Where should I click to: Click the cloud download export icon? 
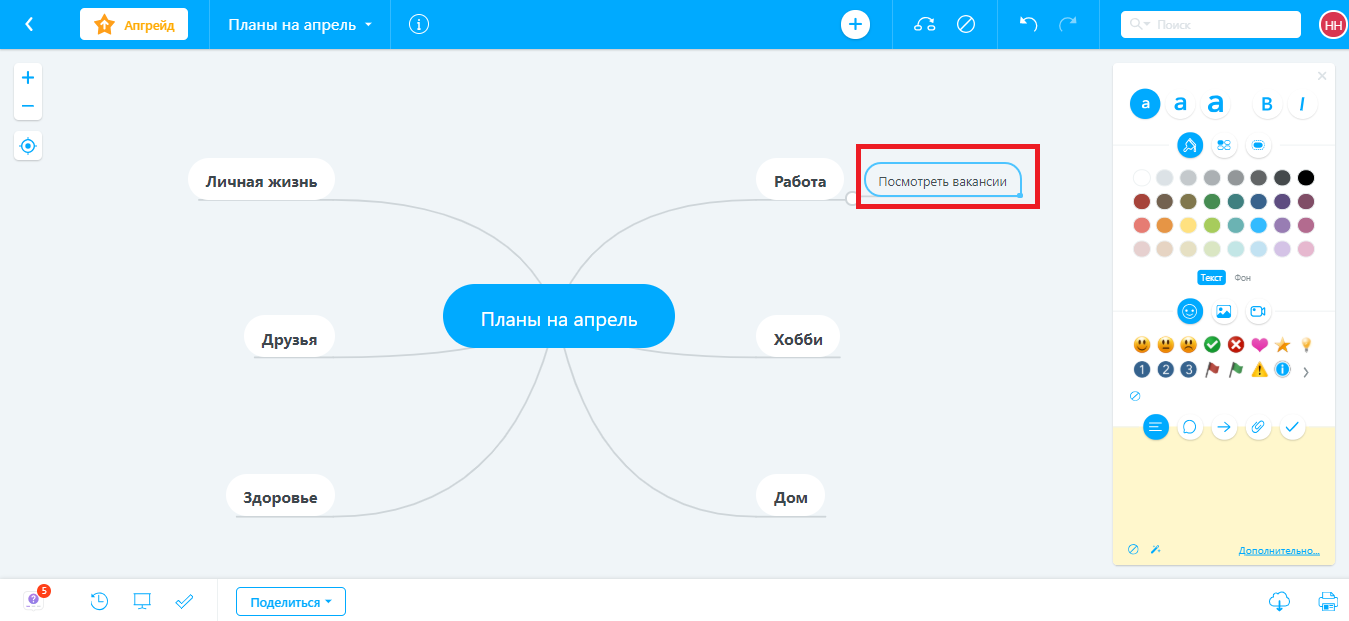pyautogui.click(x=1278, y=601)
